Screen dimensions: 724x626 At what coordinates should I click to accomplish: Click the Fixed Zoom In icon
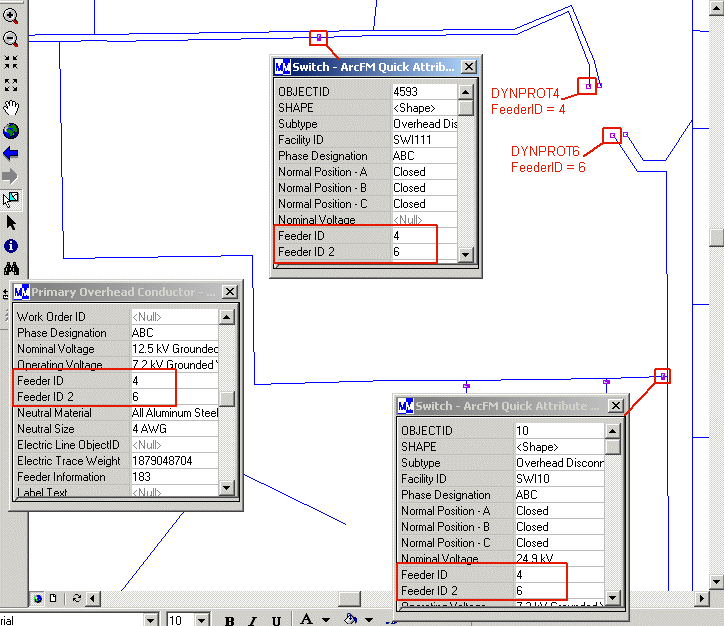pos(11,62)
